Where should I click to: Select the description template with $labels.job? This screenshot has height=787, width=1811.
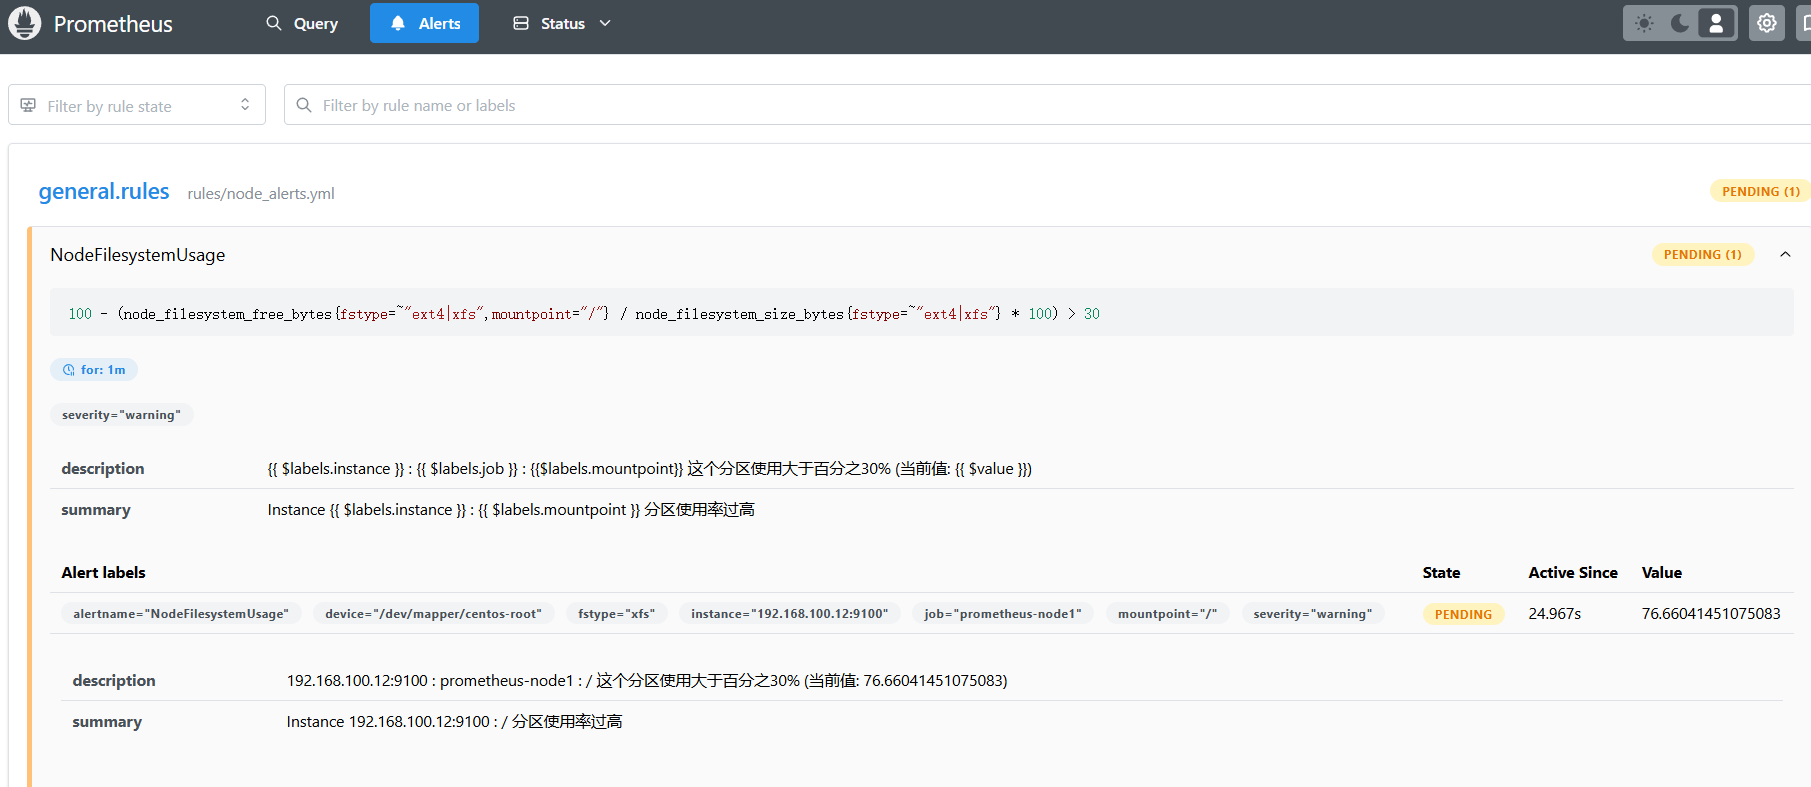(650, 469)
